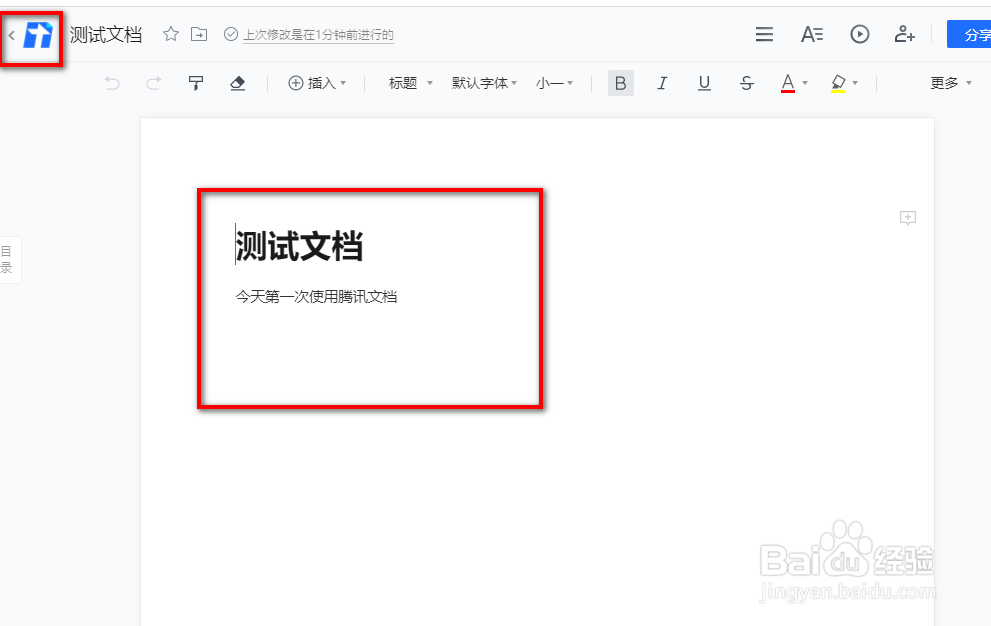Image resolution: width=991 pixels, height=626 pixels.
Task: Click the blue 分享 share button
Action: coord(970,34)
